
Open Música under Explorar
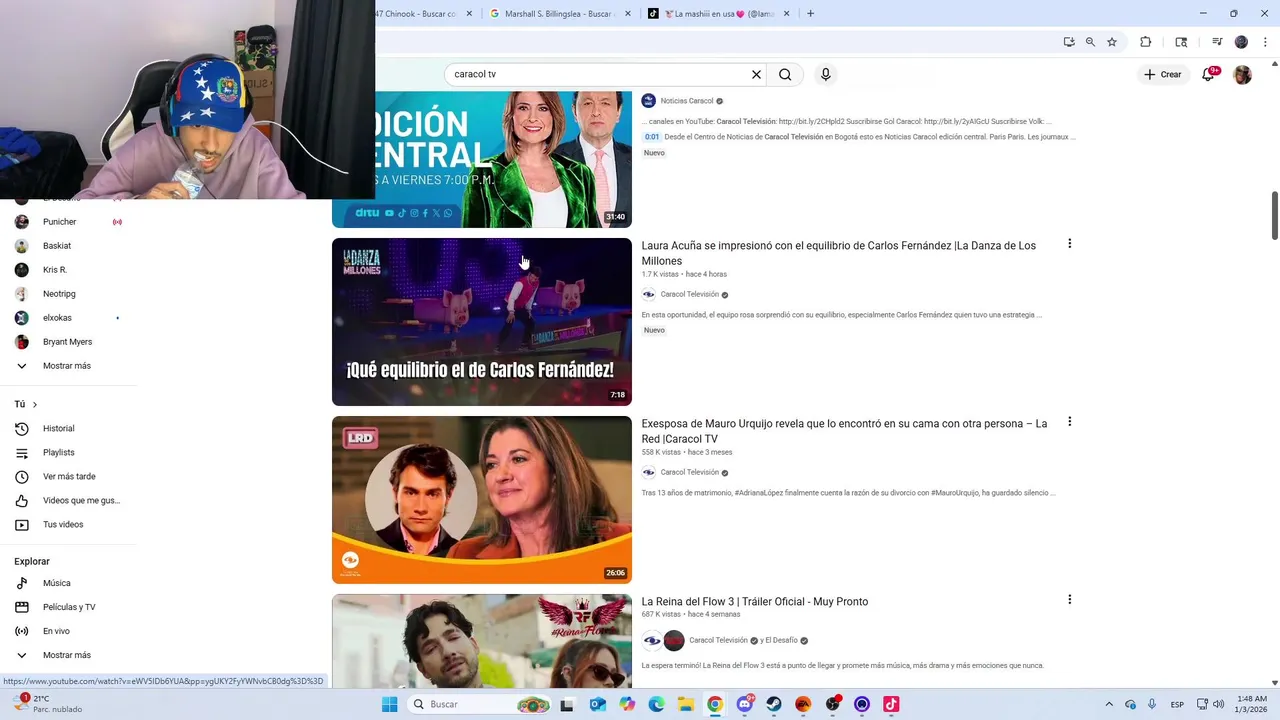coord(56,583)
